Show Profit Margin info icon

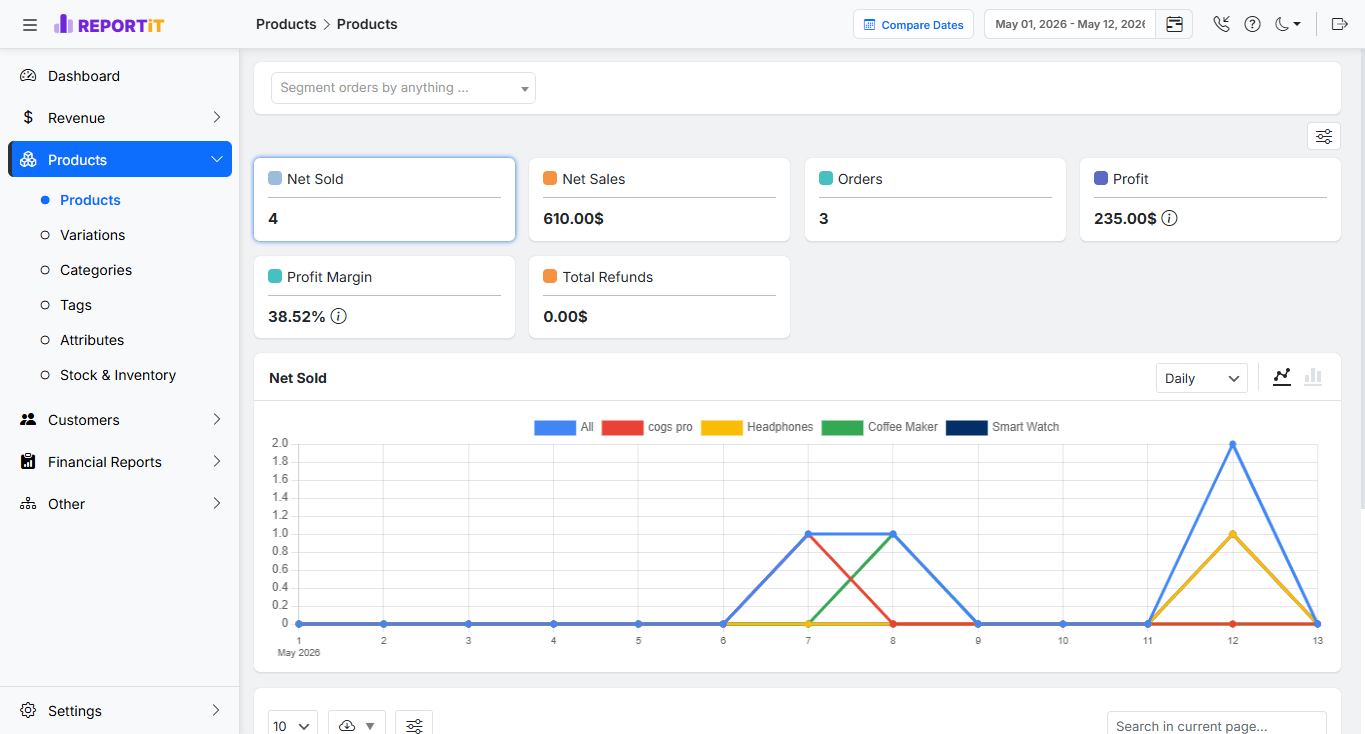point(338,316)
